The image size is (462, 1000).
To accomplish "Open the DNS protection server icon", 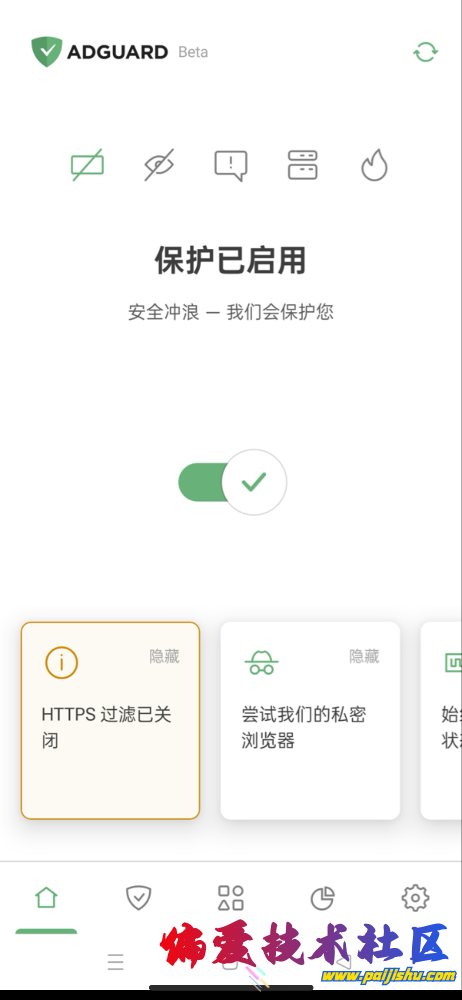I will point(302,165).
